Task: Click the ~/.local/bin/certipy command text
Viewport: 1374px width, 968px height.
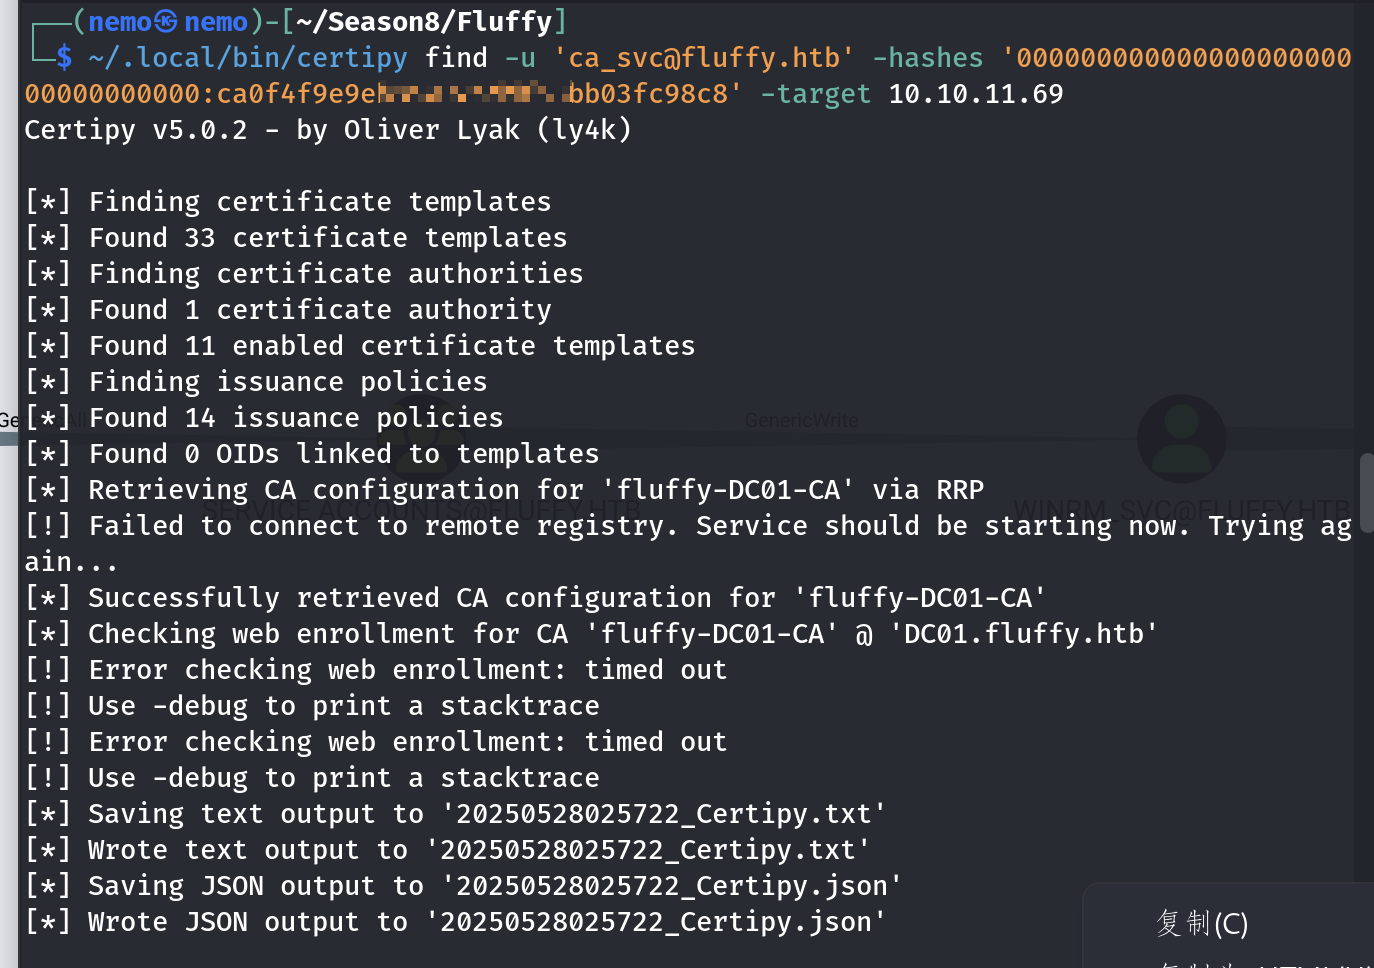Action: point(248,58)
